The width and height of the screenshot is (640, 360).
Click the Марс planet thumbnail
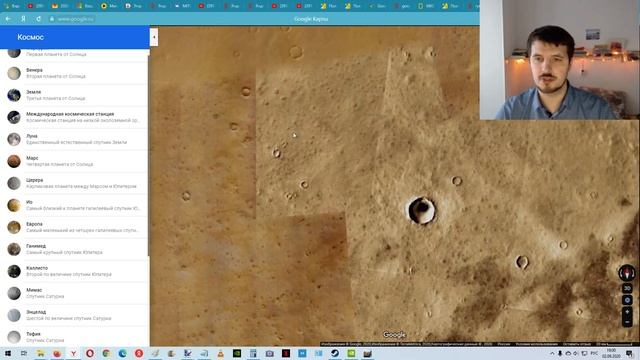tap(14, 161)
